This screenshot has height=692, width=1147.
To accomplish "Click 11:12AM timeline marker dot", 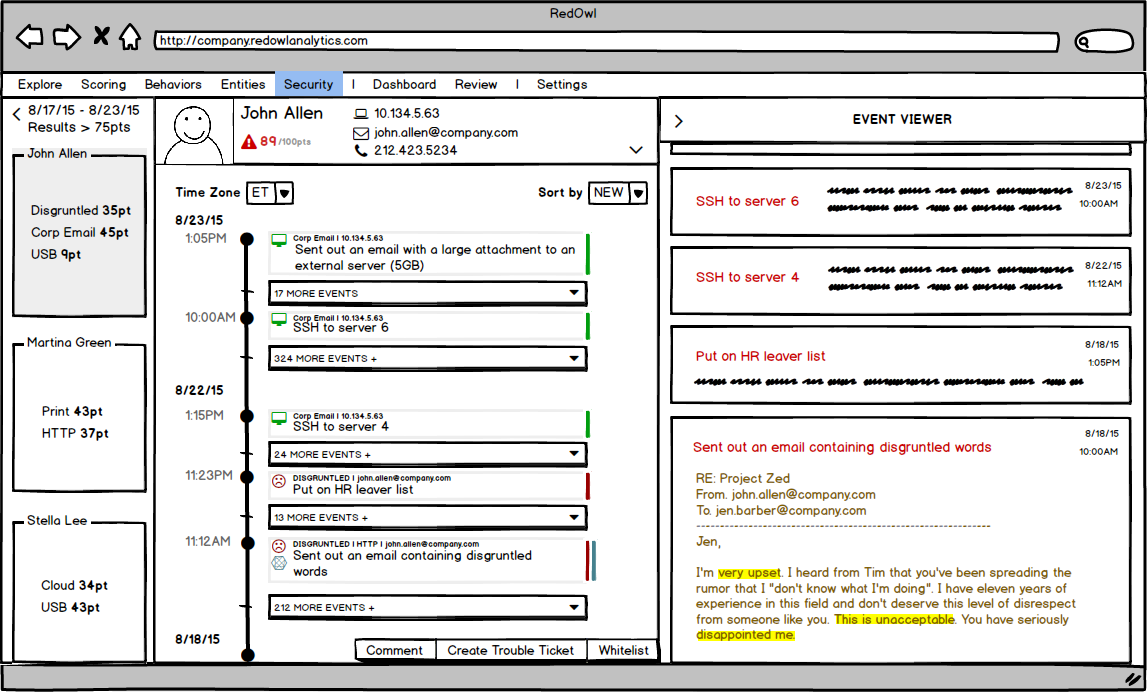I will coord(247,543).
